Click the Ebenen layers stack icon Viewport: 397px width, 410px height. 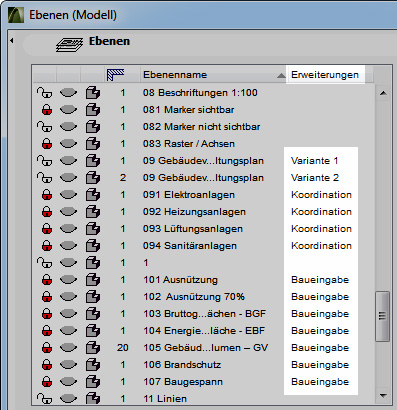pyautogui.click(x=69, y=45)
